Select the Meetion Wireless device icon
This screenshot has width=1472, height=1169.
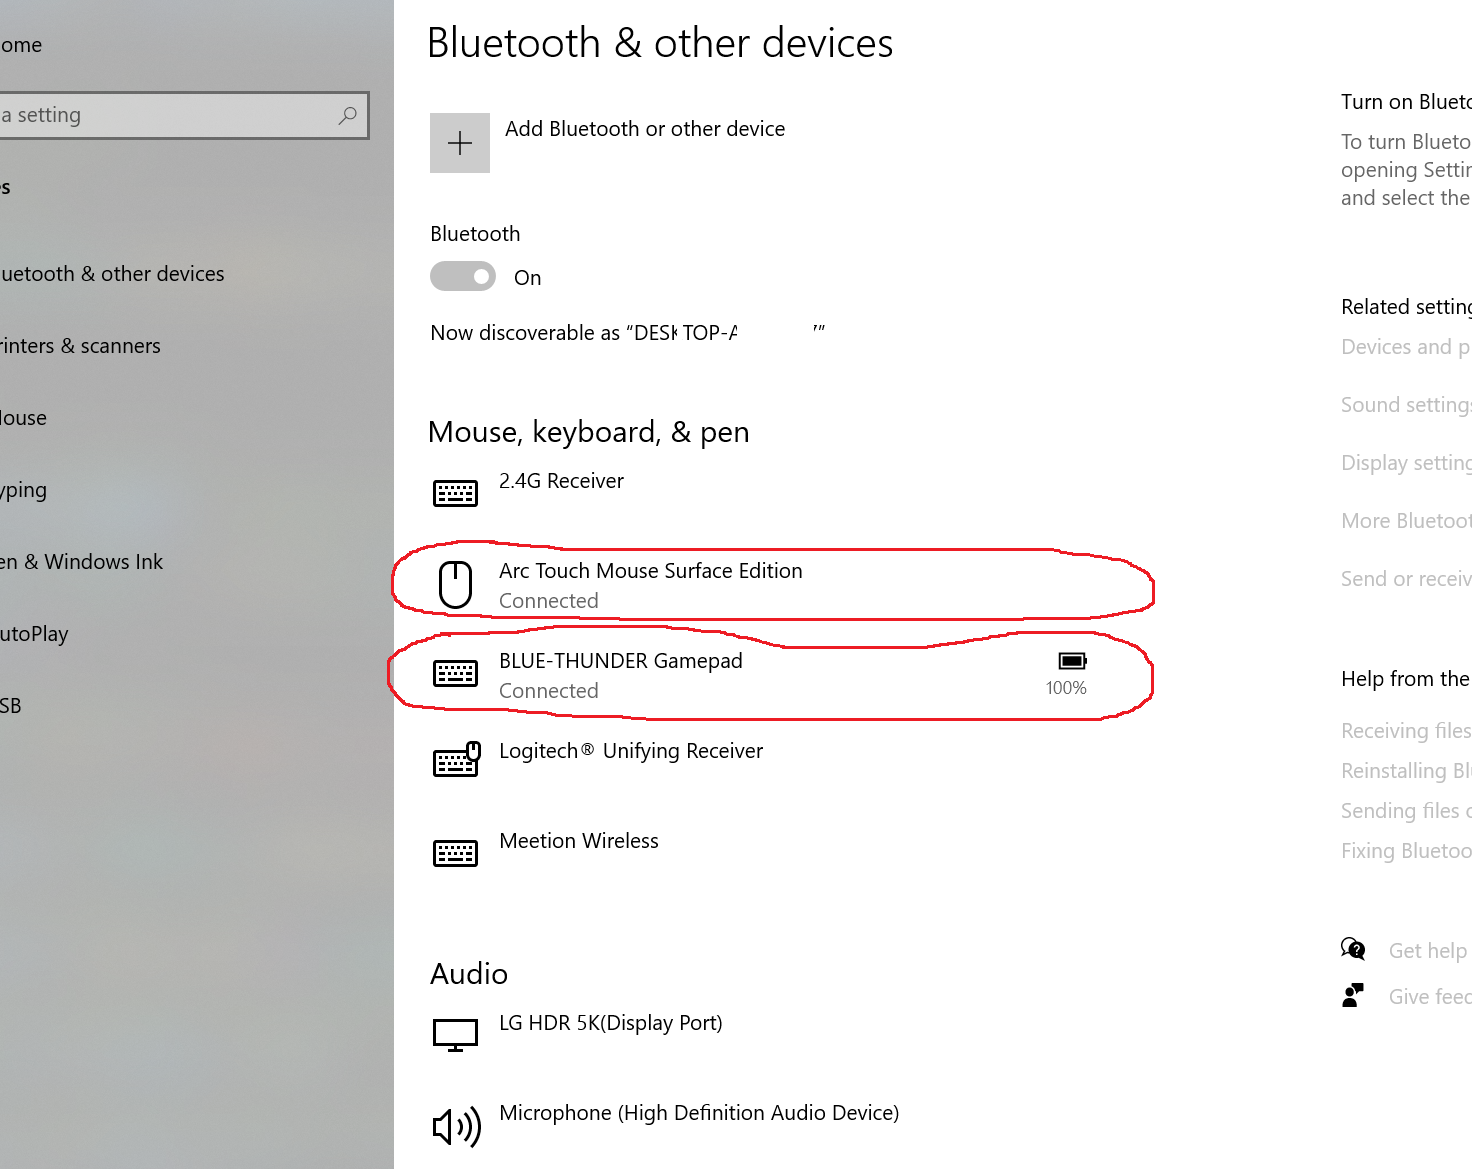pyautogui.click(x=456, y=852)
